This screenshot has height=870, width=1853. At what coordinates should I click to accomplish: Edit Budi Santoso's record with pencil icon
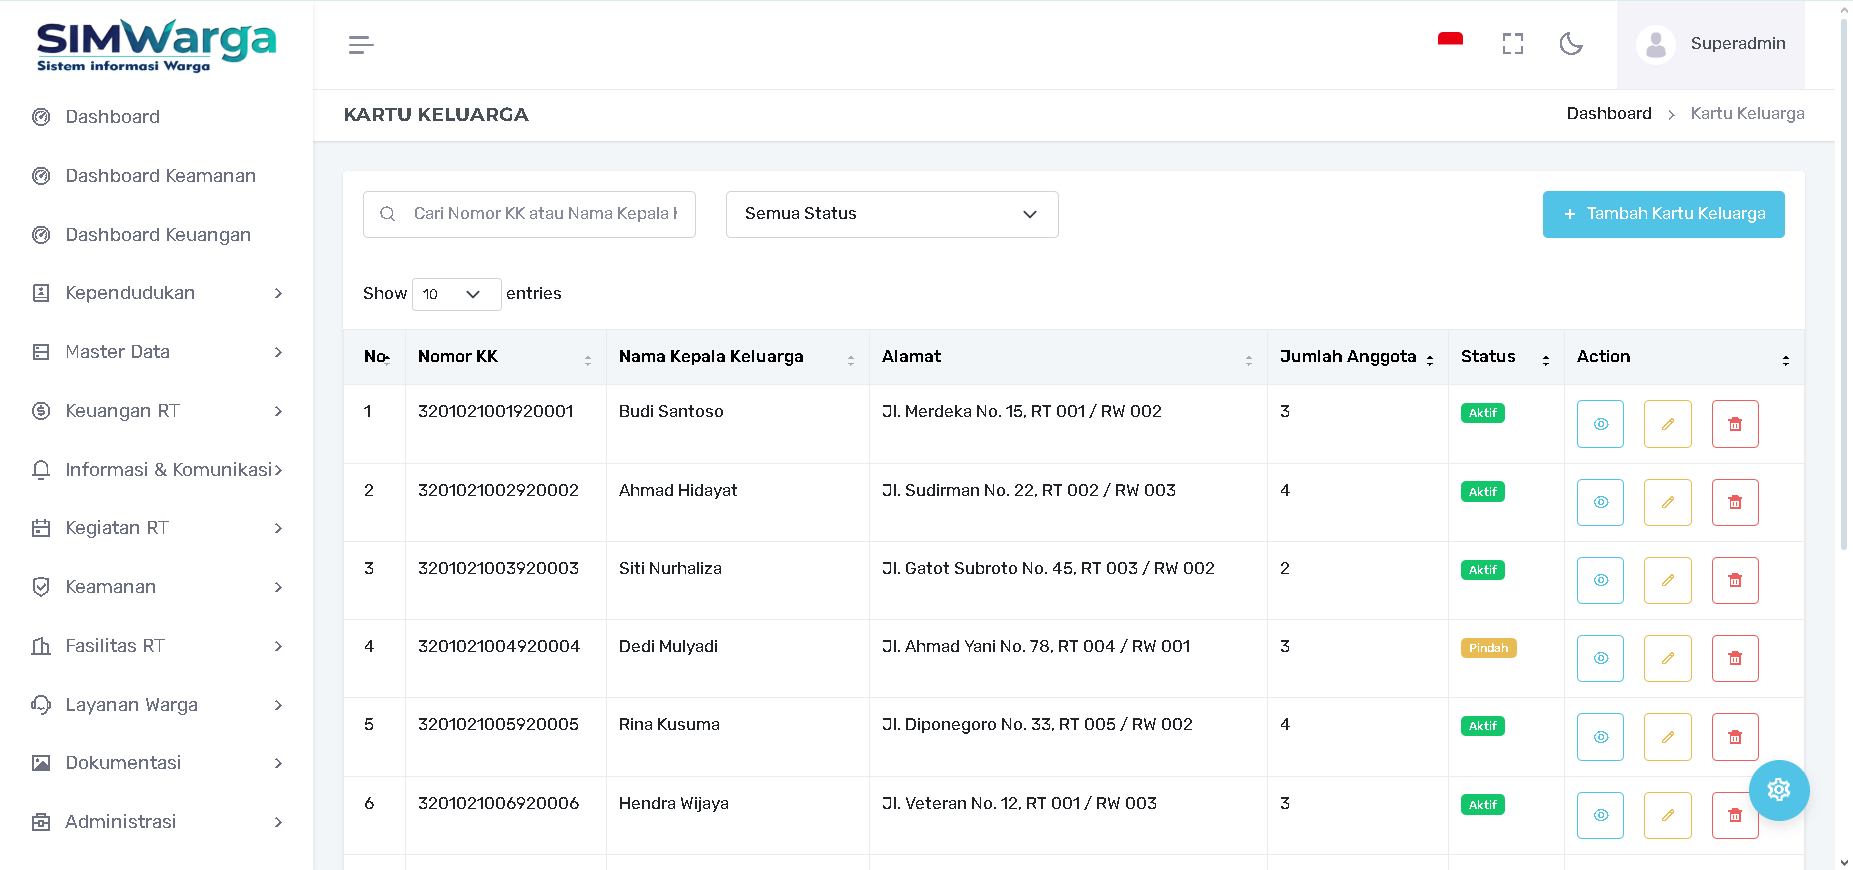coord(1667,424)
